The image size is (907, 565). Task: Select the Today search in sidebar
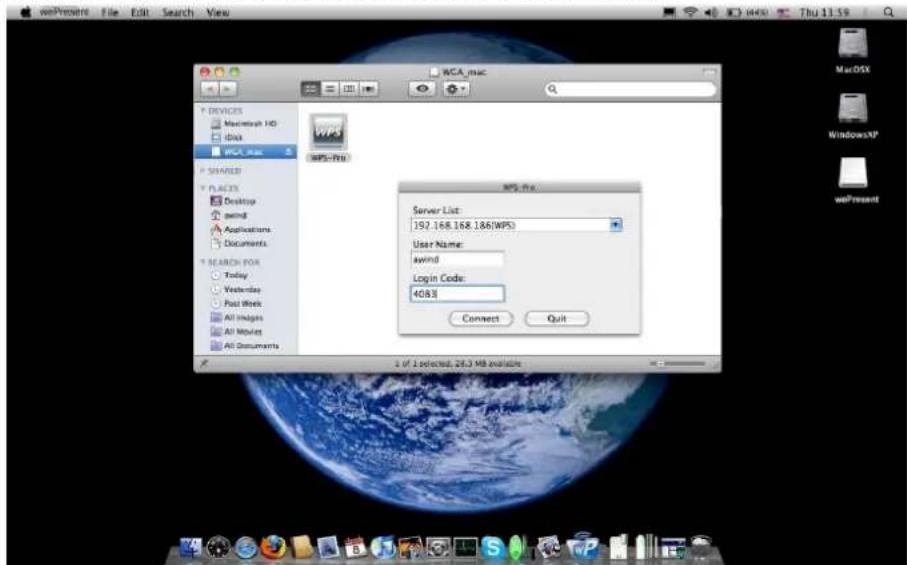click(x=229, y=275)
